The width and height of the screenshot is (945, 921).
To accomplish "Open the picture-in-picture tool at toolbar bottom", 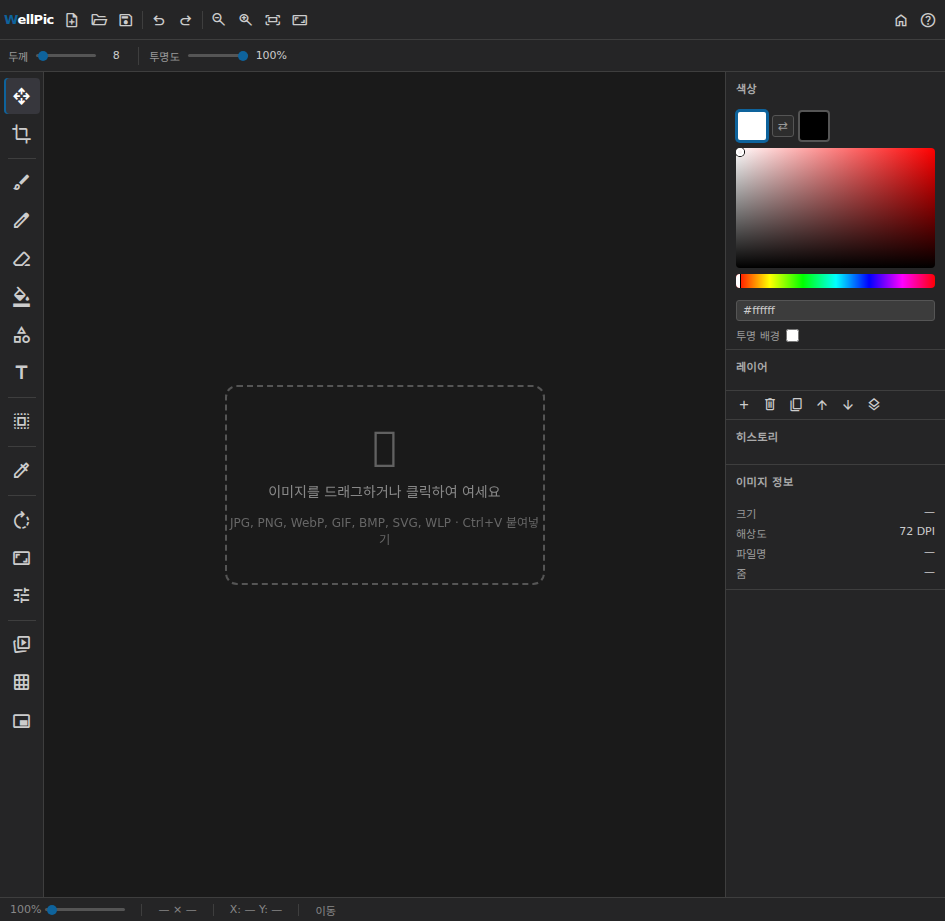I will (x=22, y=721).
